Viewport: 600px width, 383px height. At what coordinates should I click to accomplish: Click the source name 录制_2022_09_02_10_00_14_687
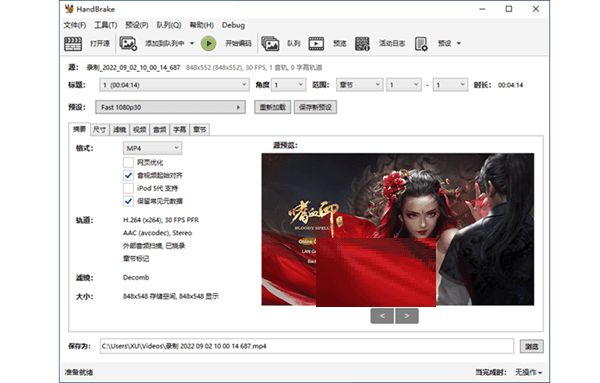pyautogui.click(x=133, y=67)
